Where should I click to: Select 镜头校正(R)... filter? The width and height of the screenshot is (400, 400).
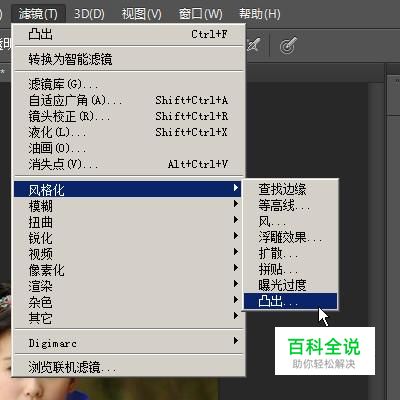(128, 116)
